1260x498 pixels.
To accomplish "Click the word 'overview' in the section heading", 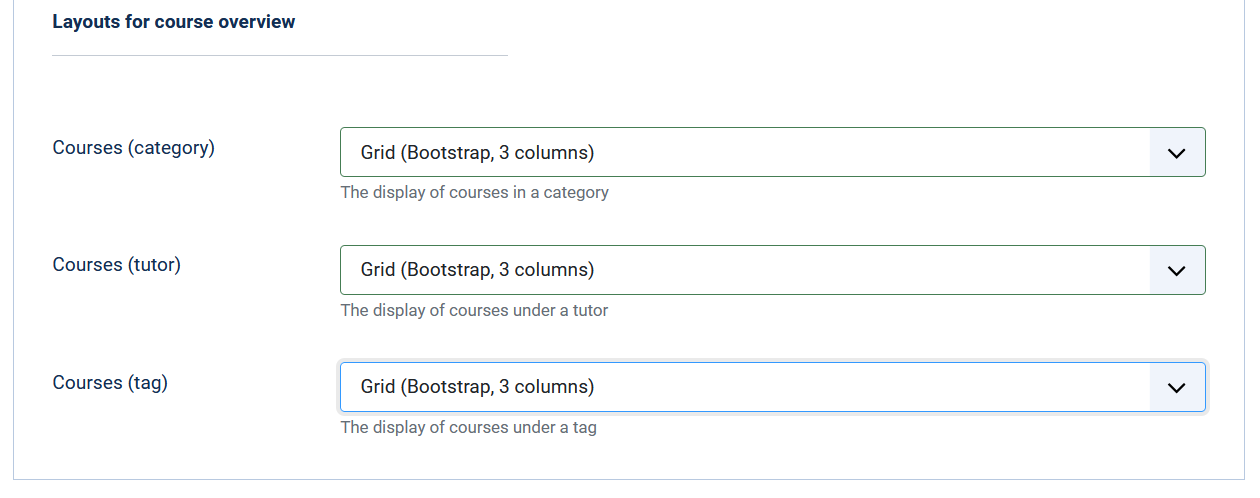I will 259,22.
